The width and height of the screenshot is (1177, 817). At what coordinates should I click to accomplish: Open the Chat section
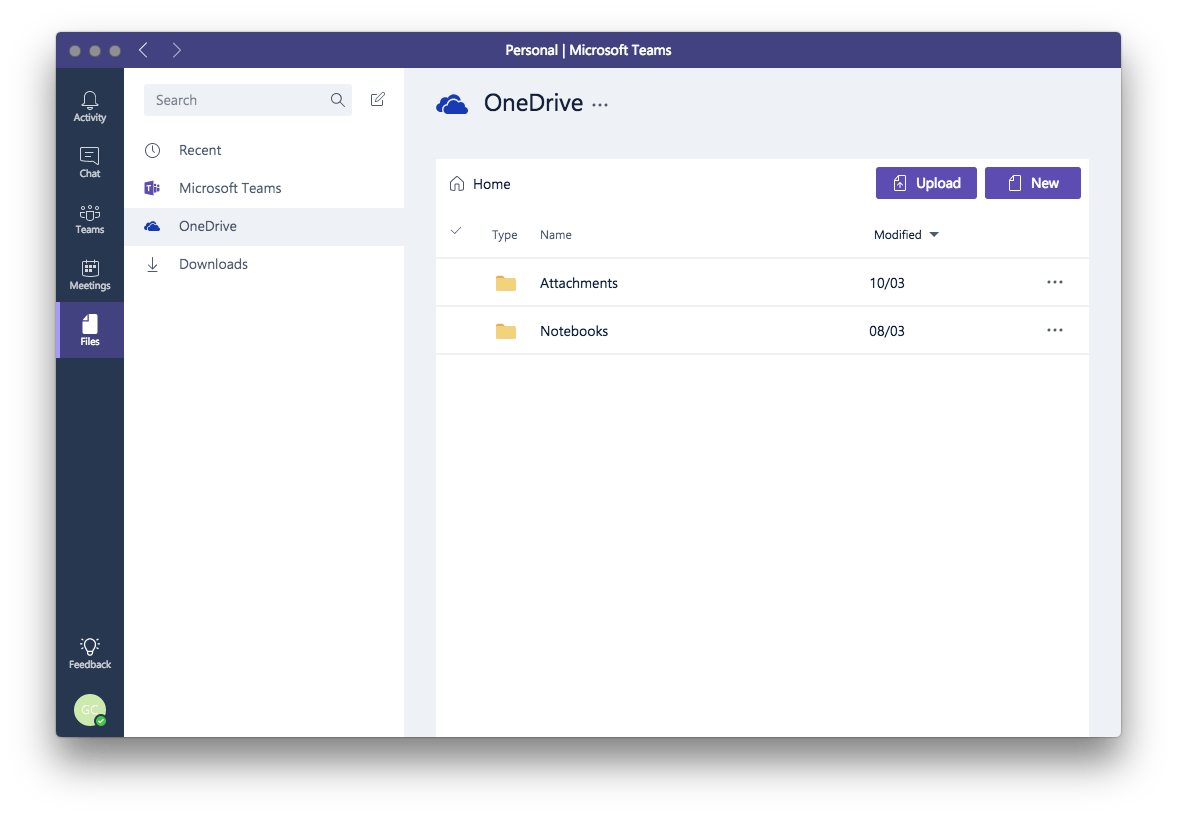click(89, 162)
